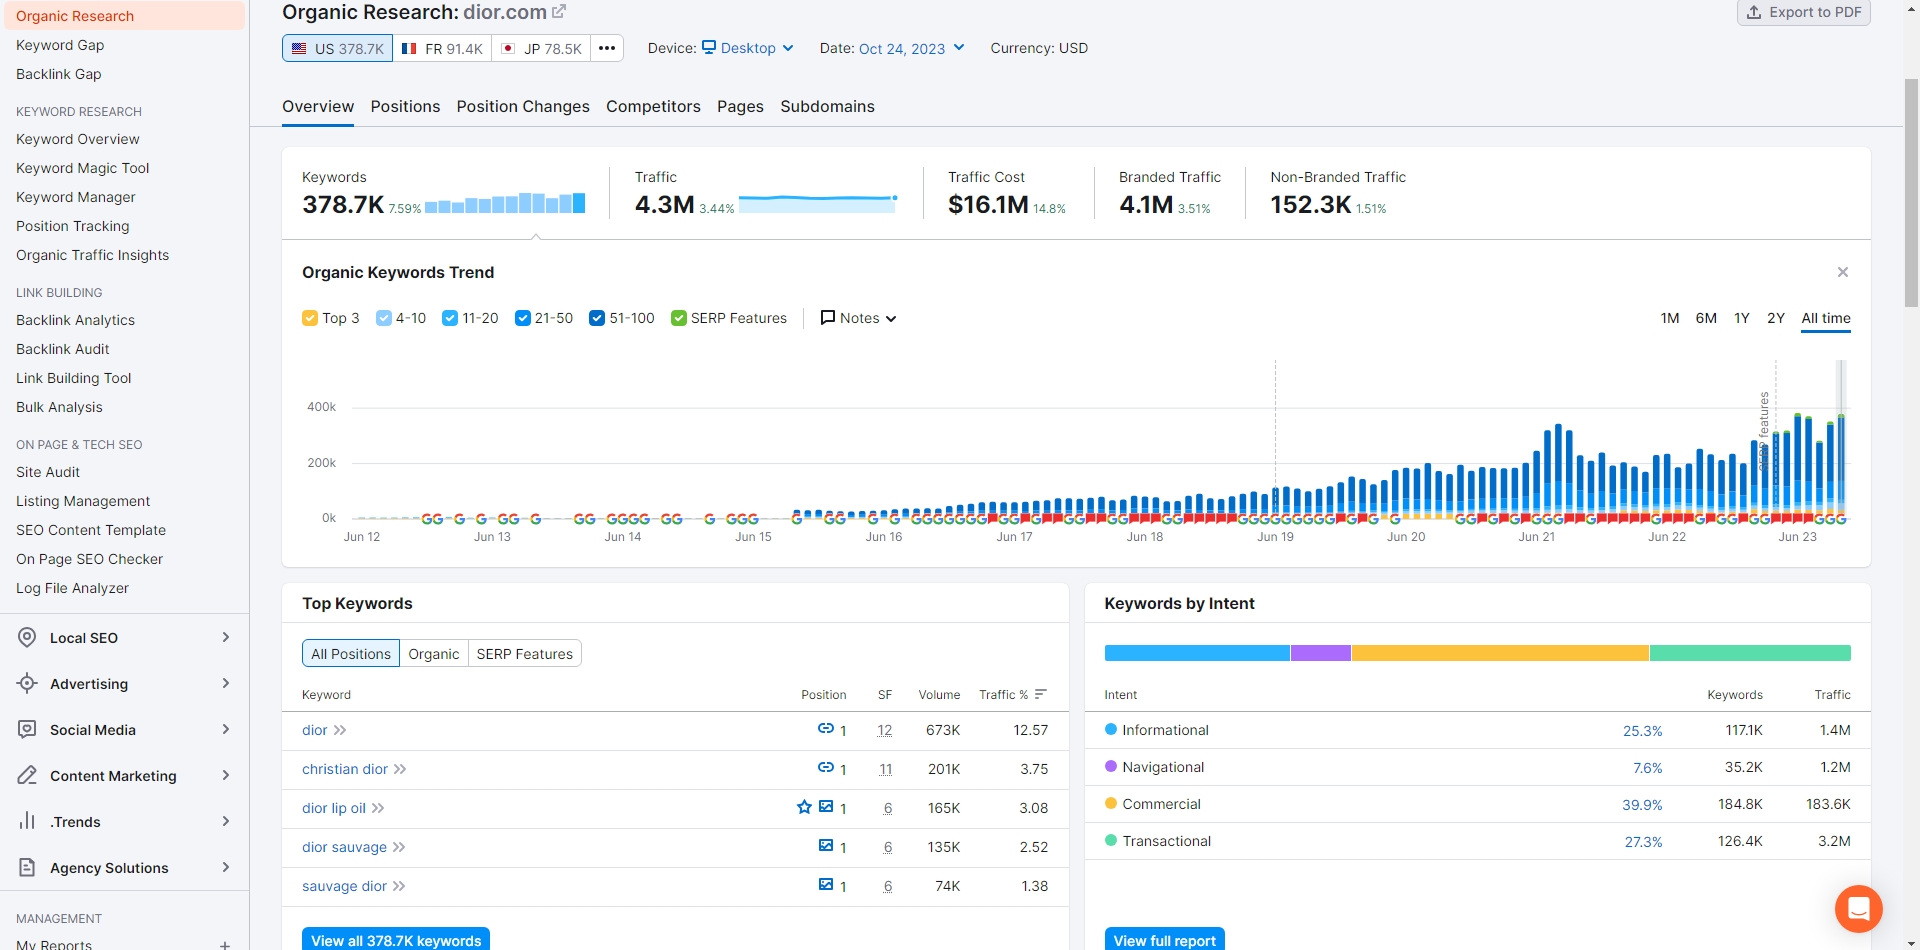Expand Local SEO section chevron

pyautogui.click(x=226, y=638)
